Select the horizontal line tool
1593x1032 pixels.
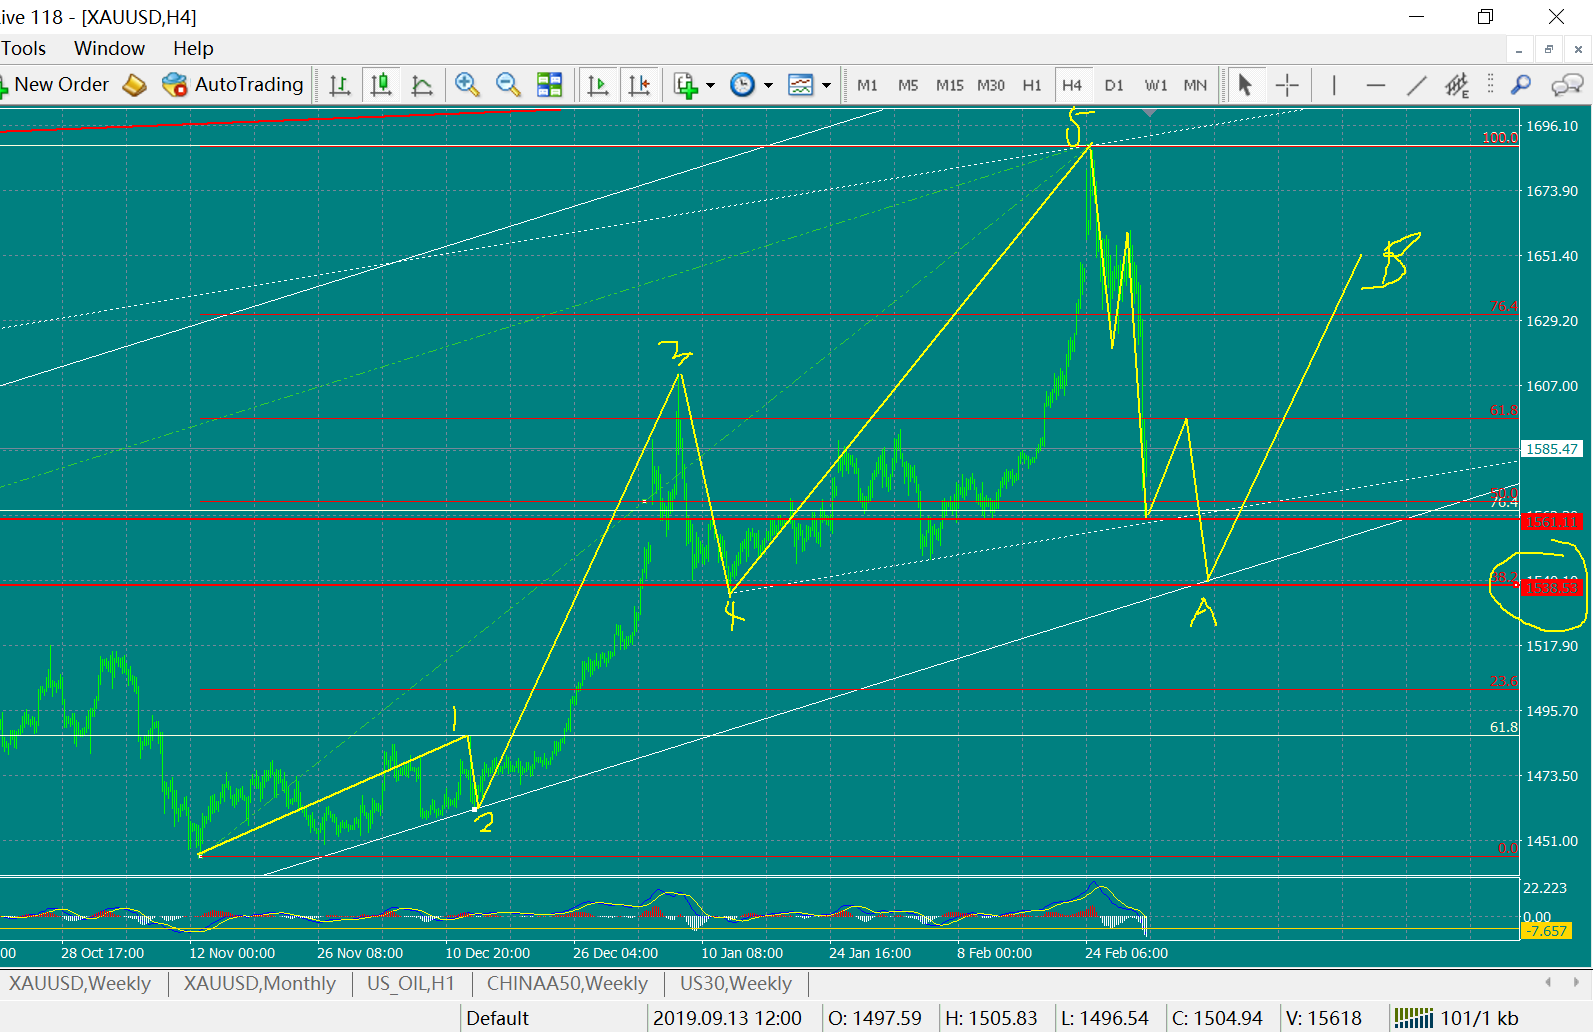click(x=1376, y=85)
